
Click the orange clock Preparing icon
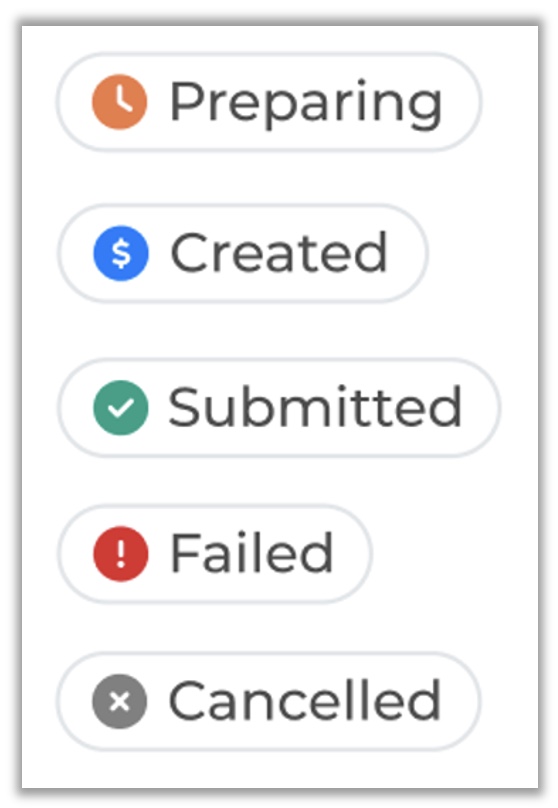120,102
